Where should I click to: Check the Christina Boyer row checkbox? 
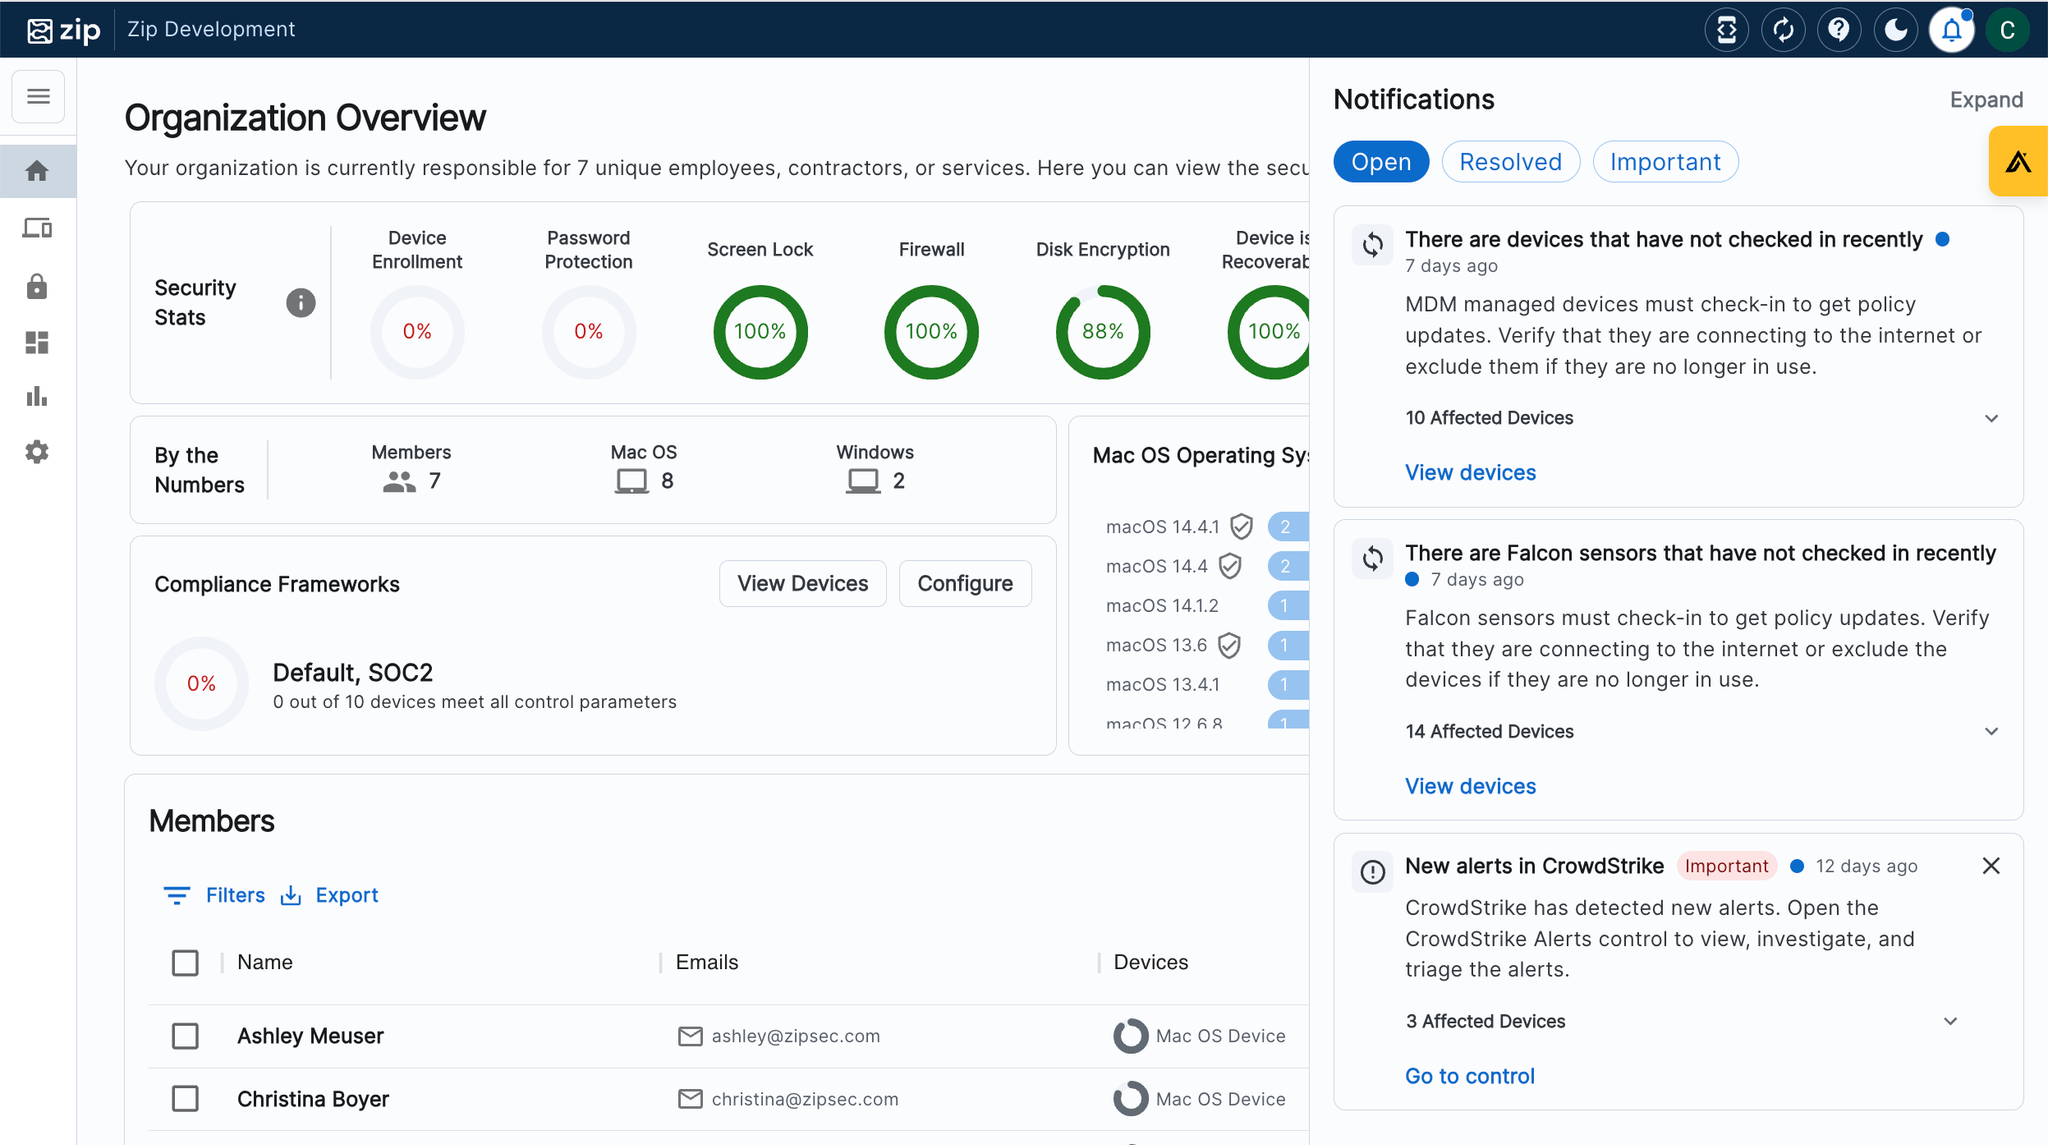[185, 1099]
